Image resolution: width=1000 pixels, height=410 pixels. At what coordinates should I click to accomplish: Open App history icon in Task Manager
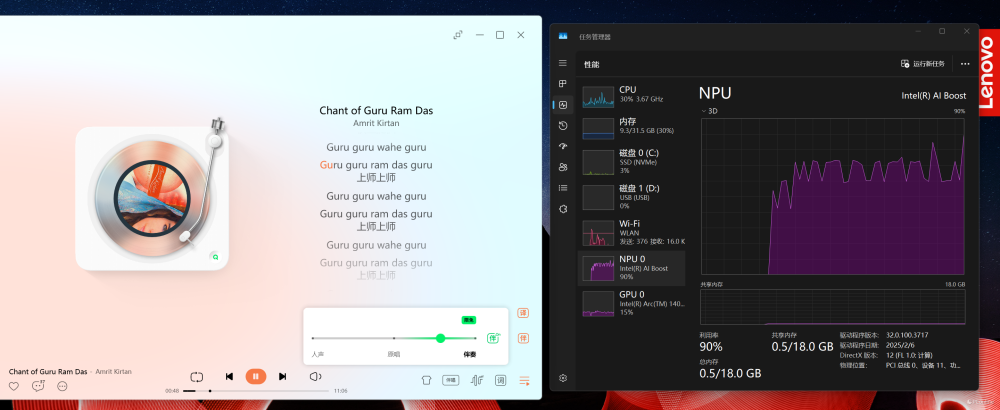pyautogui.click(x=562, y=126)
